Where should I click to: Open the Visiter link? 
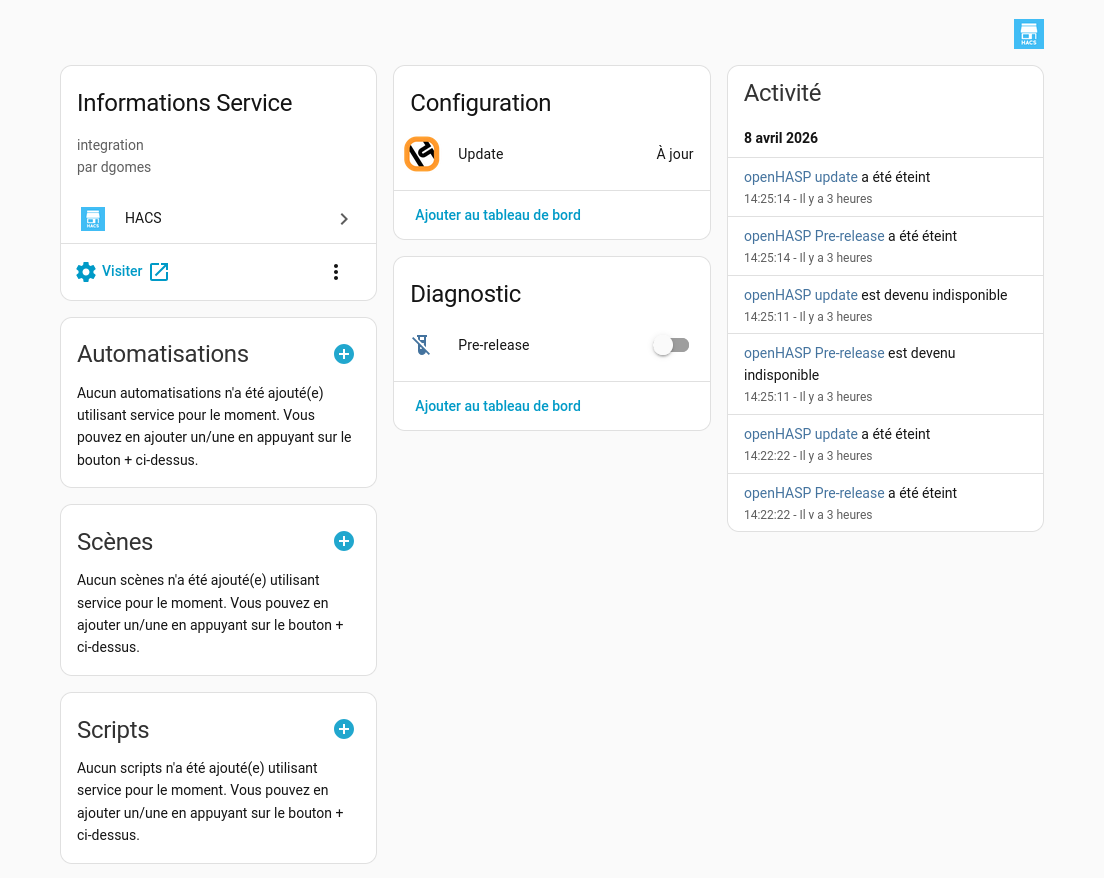pyautogui.click(x=122, y=271)
